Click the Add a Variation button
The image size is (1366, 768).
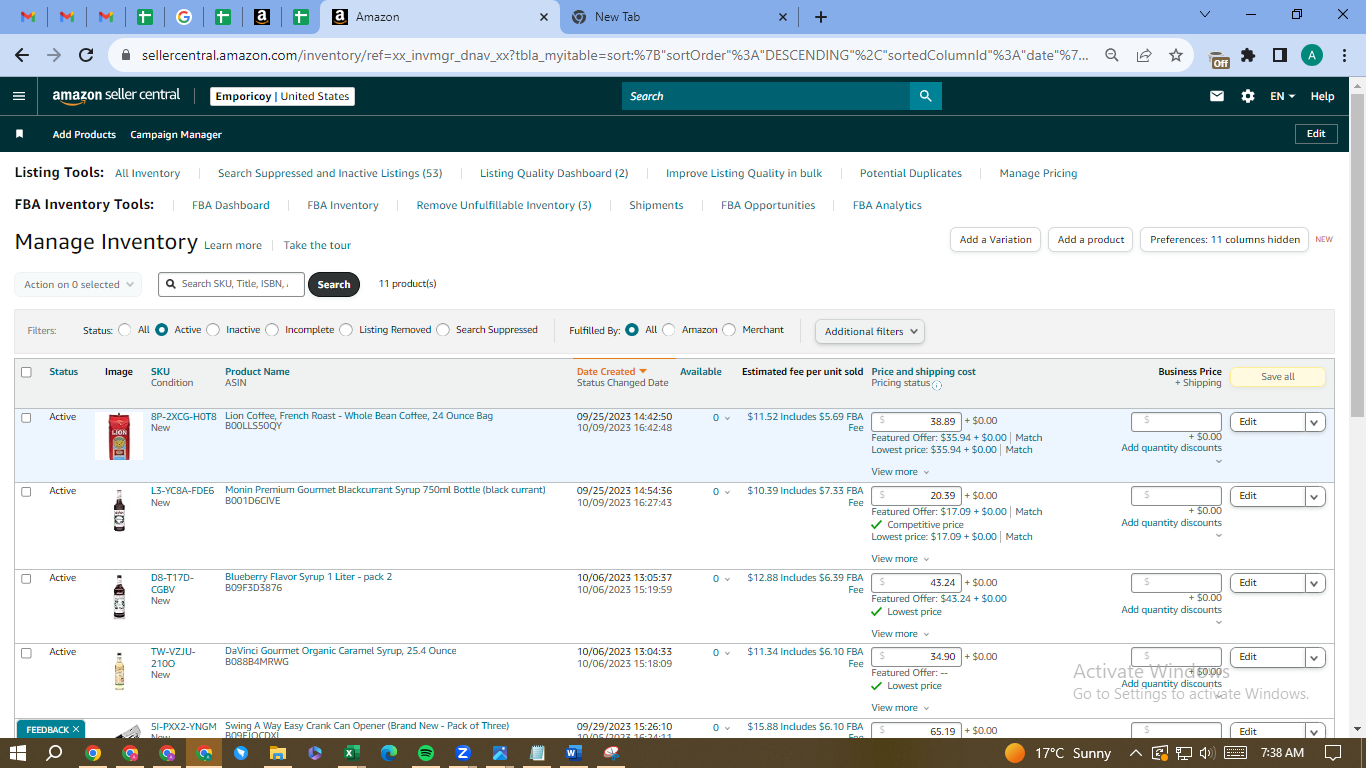click(x=995, y=240)
